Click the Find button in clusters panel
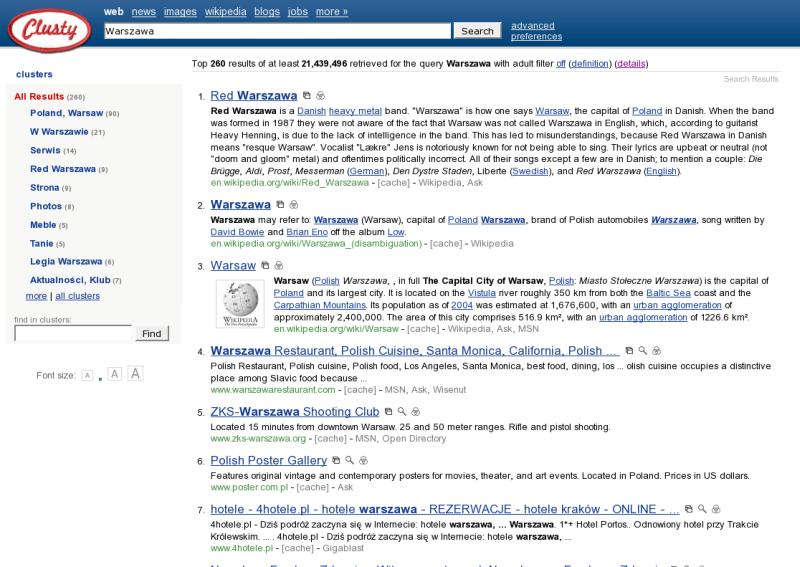 tap(152, 334)
